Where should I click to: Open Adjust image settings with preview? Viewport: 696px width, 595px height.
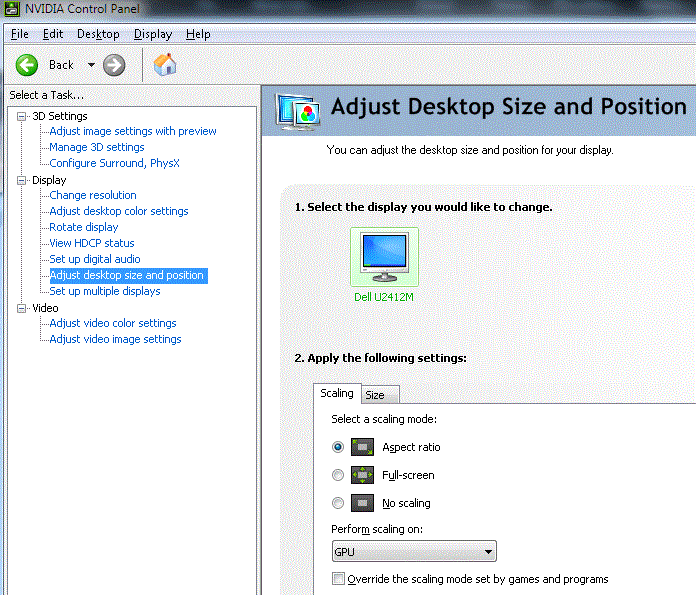click(133, 131)
